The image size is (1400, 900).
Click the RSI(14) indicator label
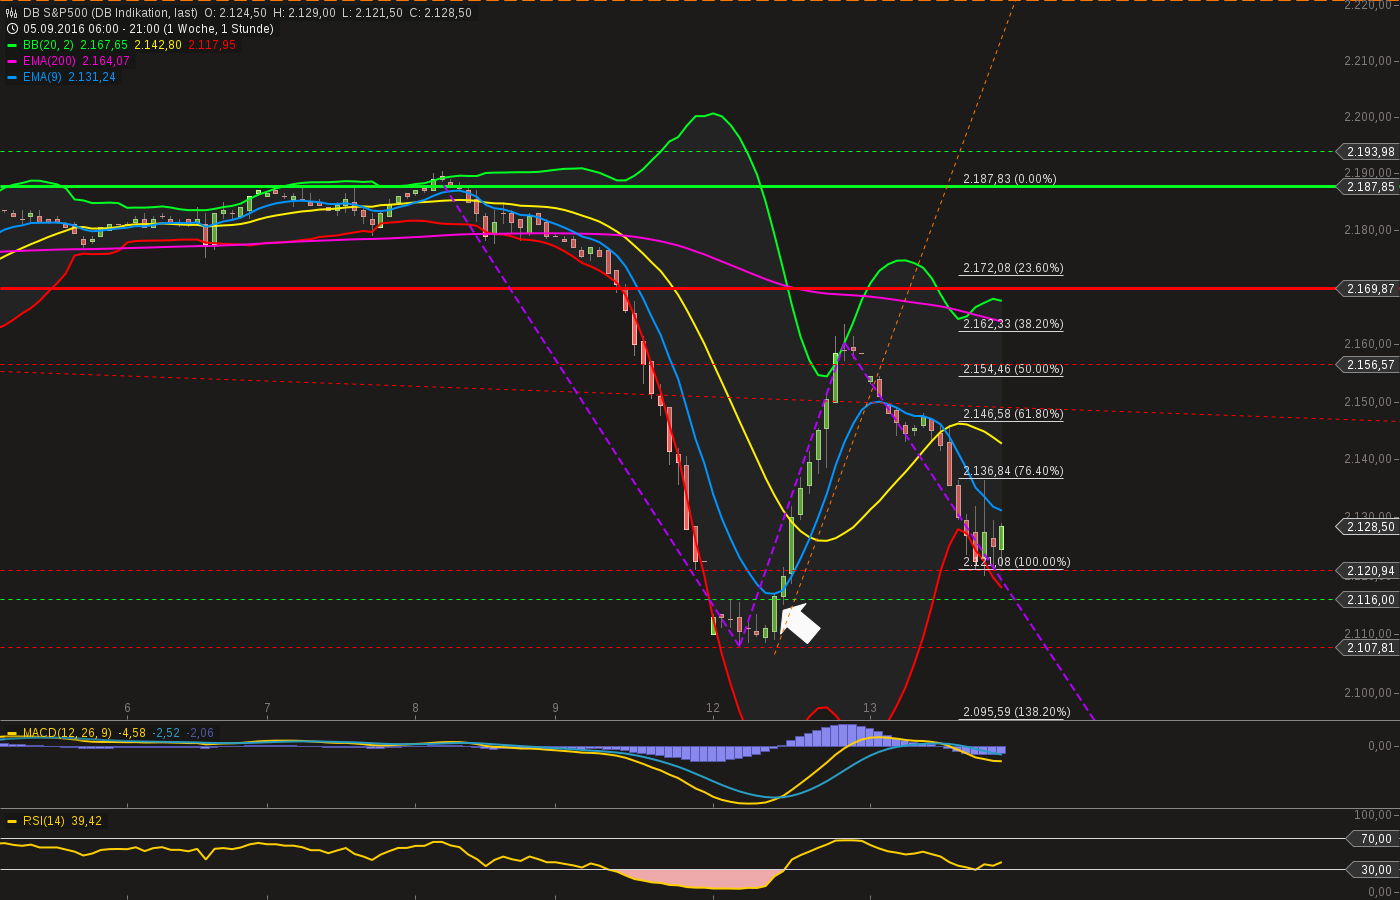44,821
